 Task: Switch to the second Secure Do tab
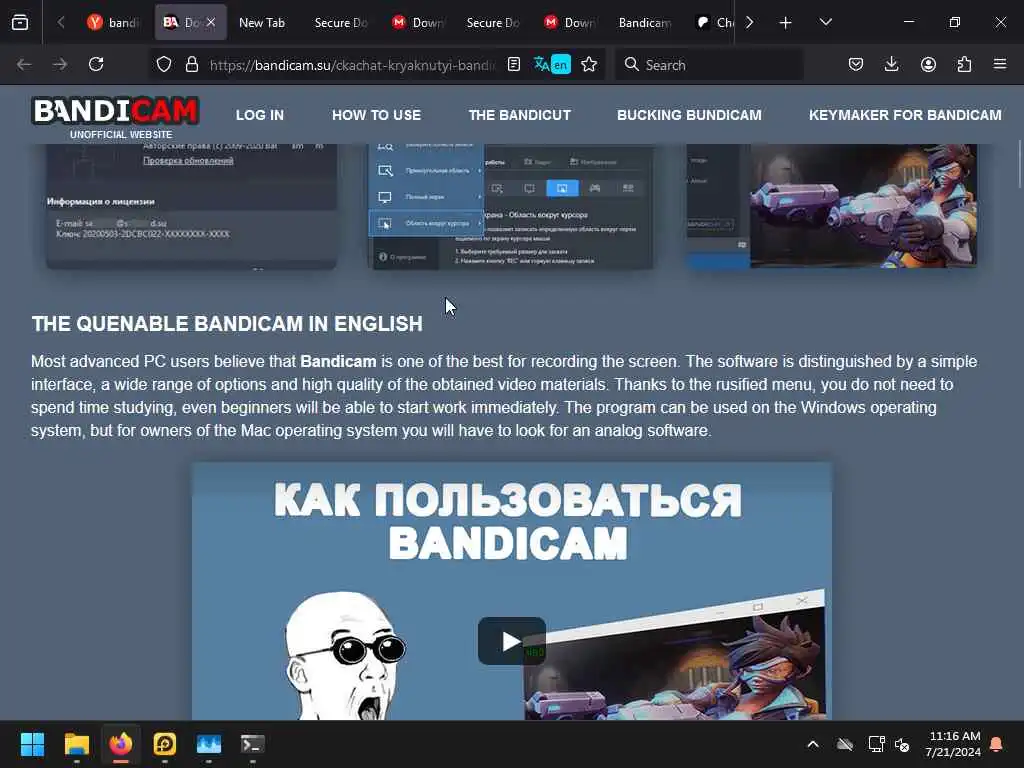coord(492,22)
